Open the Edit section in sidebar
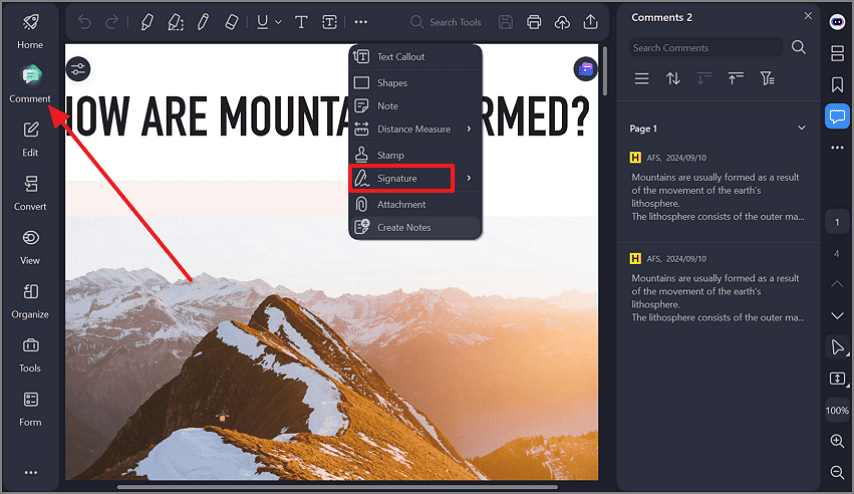 click(x=30, y=139)
